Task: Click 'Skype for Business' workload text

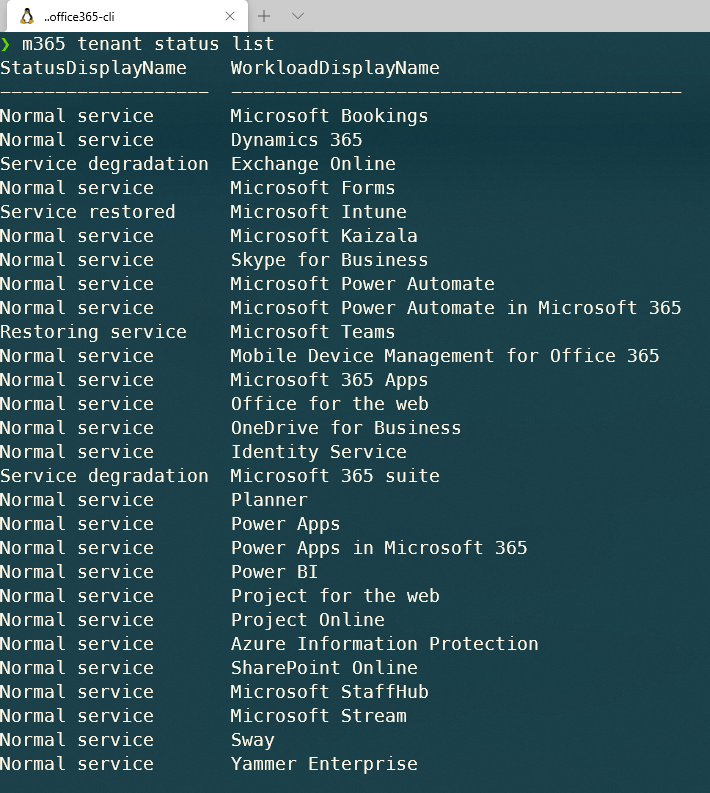Action: pyautogui.click(x=329, y=260)
